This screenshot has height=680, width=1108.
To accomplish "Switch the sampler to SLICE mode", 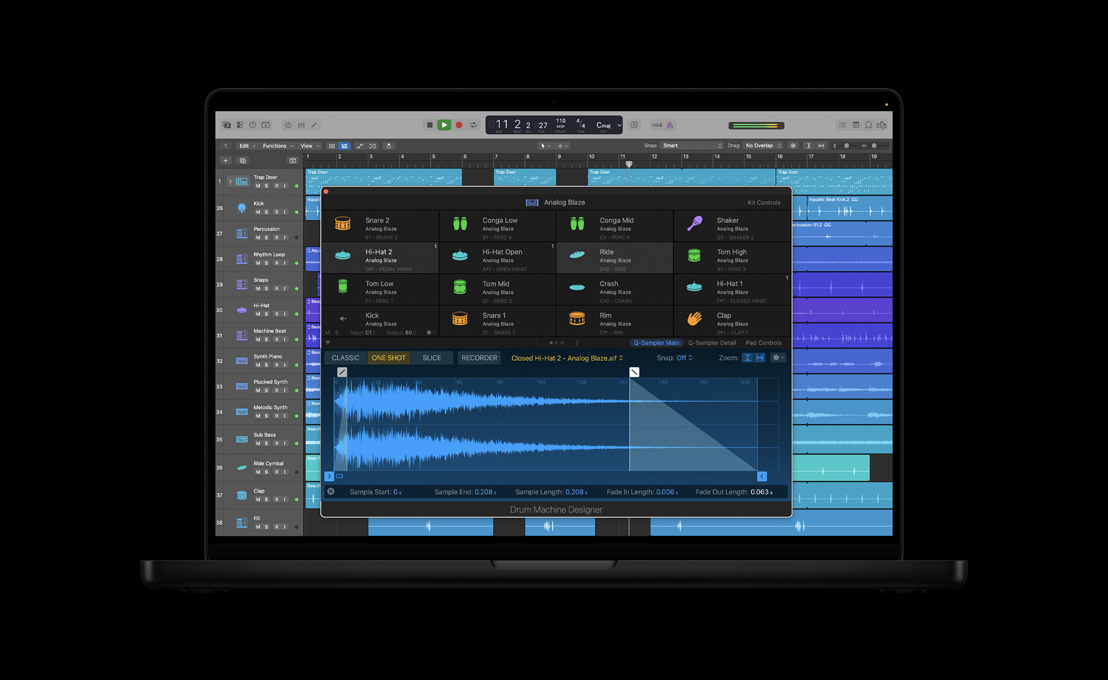I will [432, 357].
